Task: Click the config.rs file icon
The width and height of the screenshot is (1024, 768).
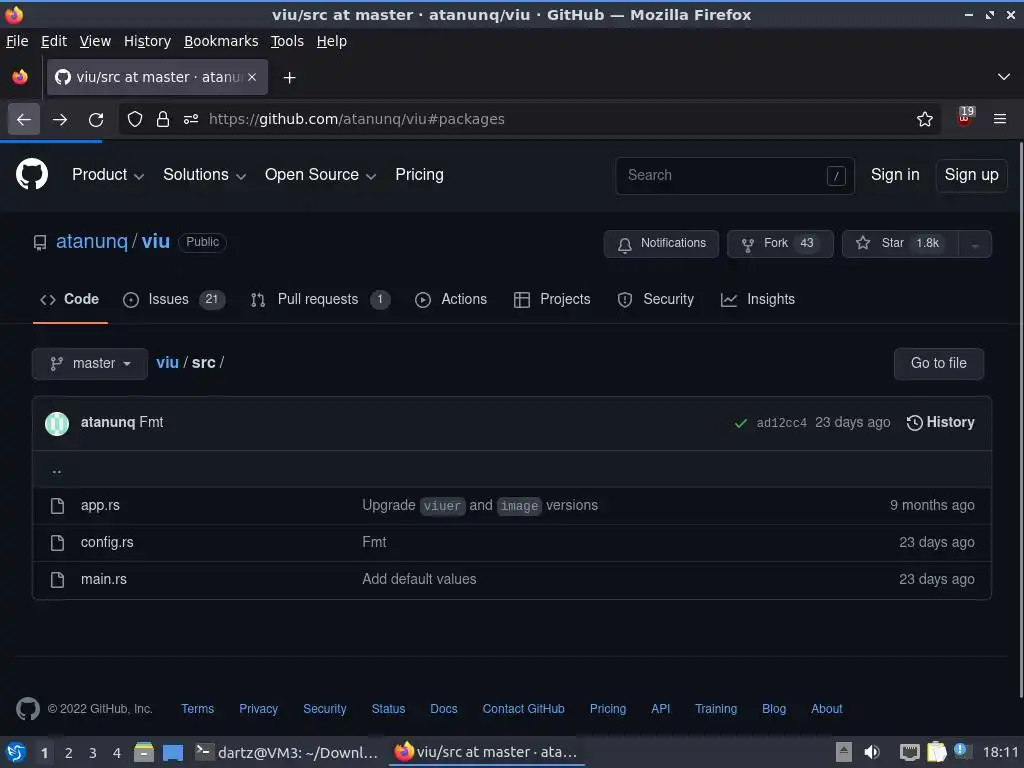Action: 57,543
